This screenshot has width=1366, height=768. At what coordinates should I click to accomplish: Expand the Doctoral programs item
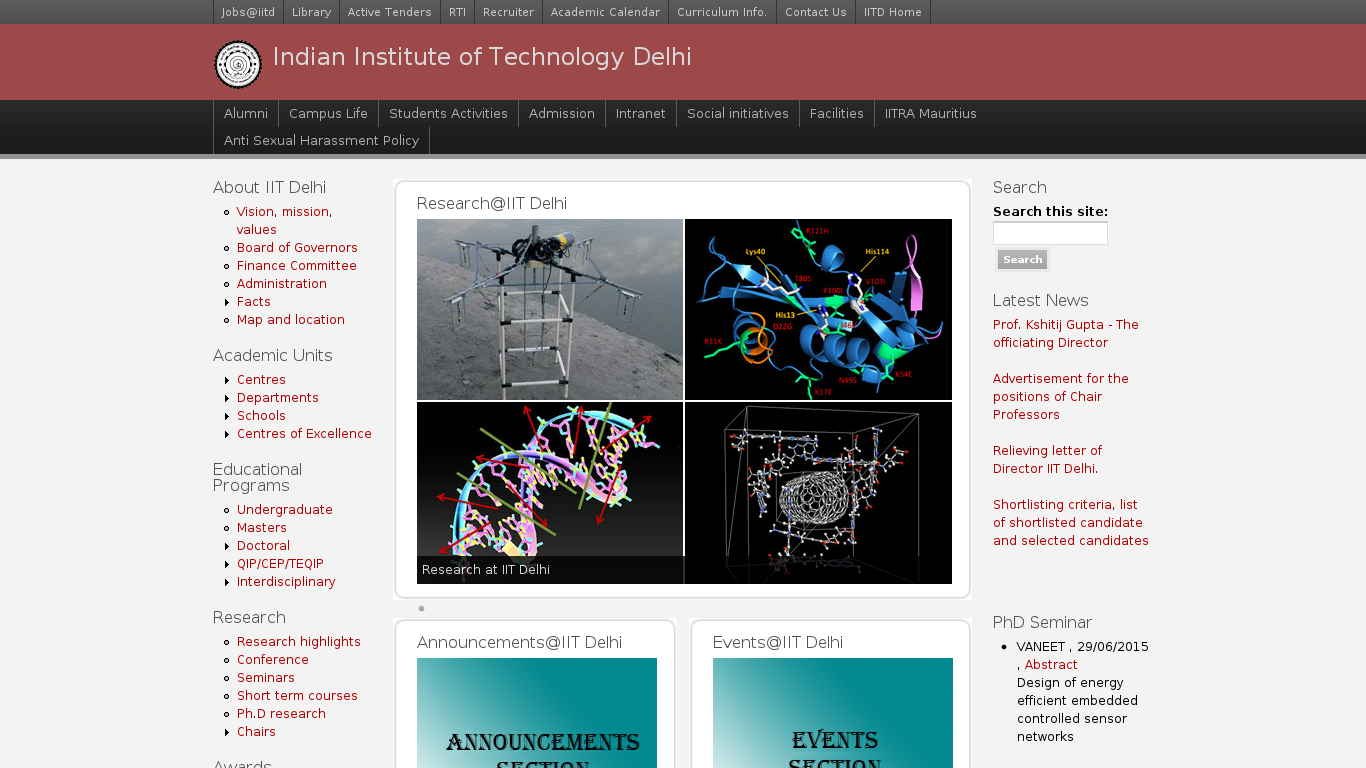263,545
